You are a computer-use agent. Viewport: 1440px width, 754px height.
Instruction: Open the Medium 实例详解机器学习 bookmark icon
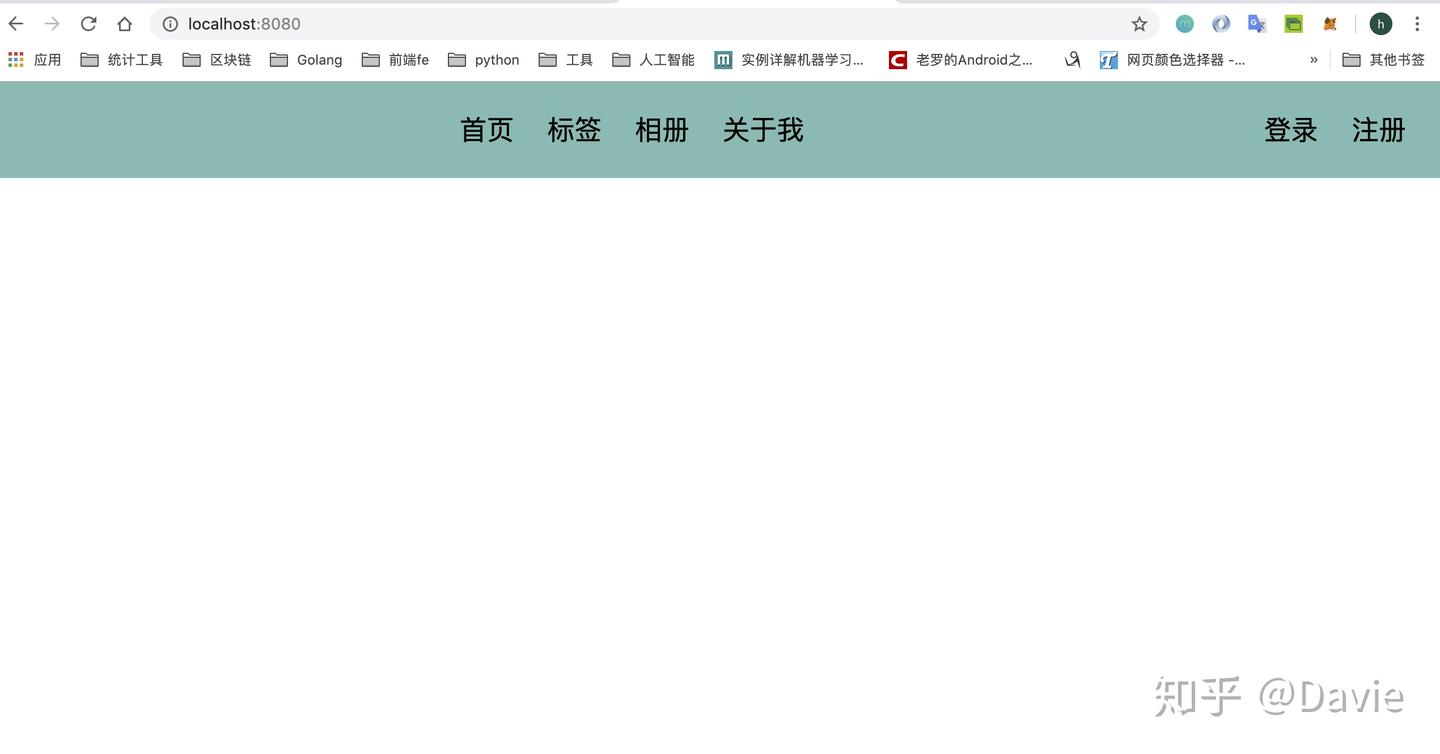pyautogui.click(x=723, y=60)
